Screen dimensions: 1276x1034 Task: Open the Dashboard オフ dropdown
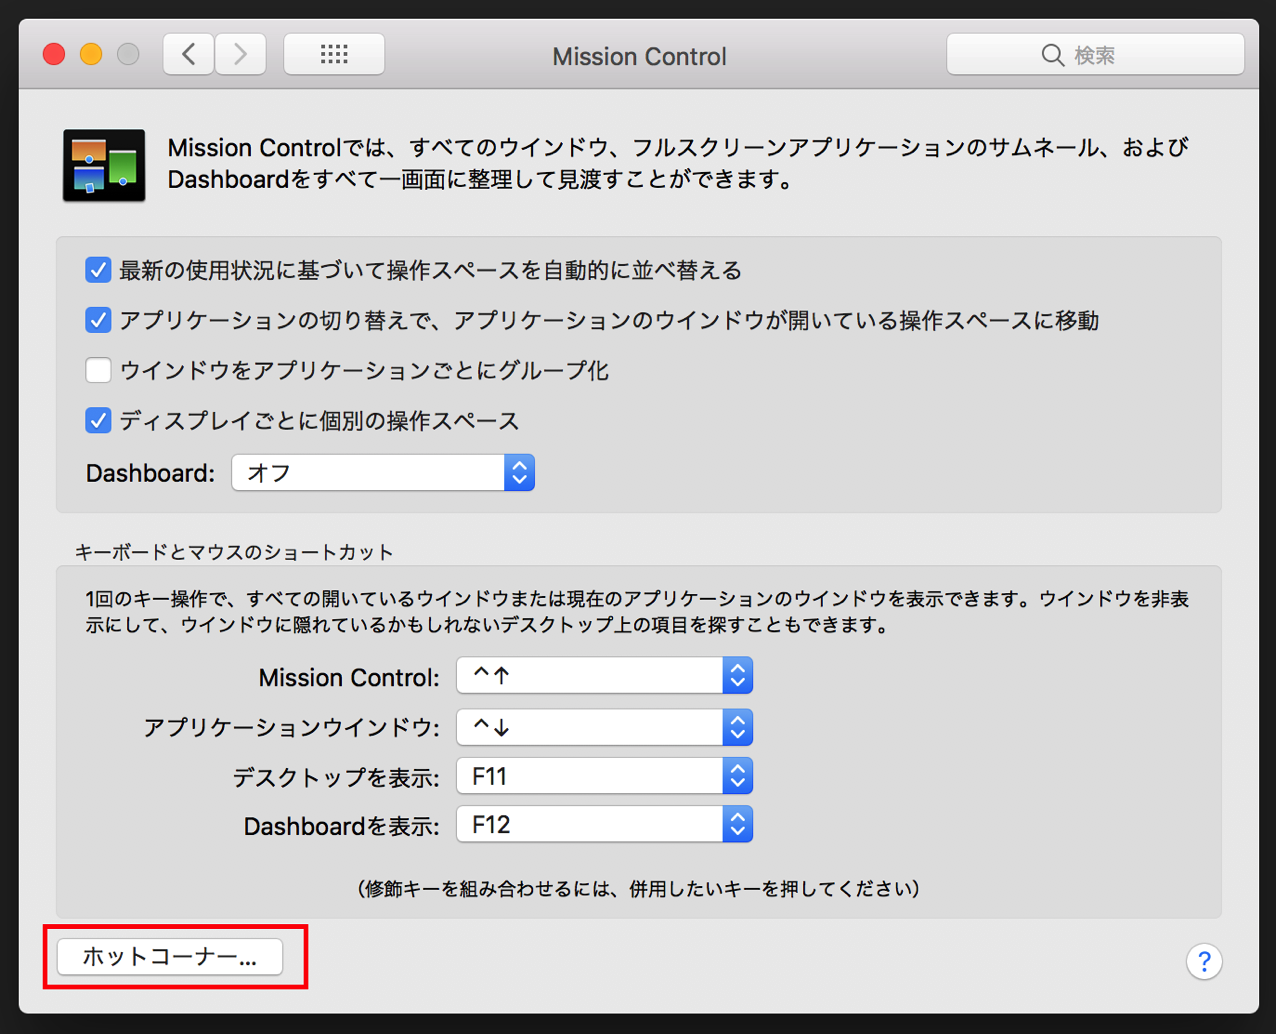(383, 473)
